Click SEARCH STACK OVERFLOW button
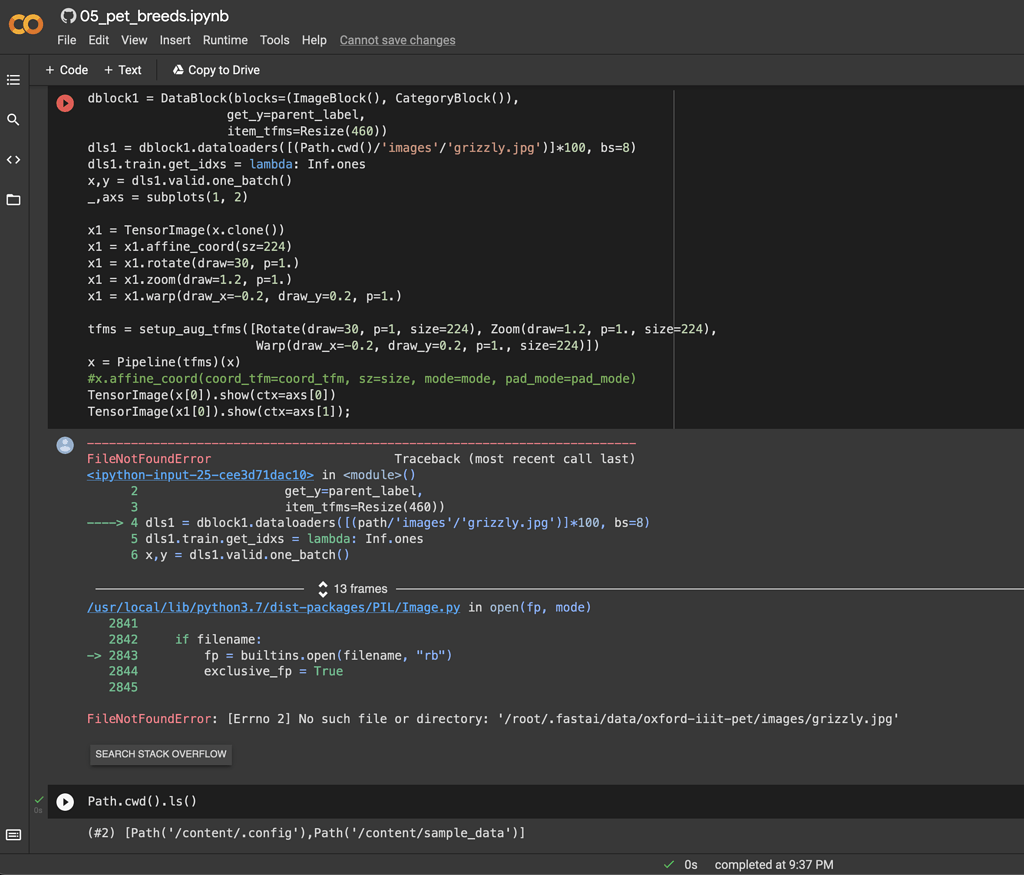Image resolution: width=1024 pixels, height=875 pixels. (x=160, y=753)
